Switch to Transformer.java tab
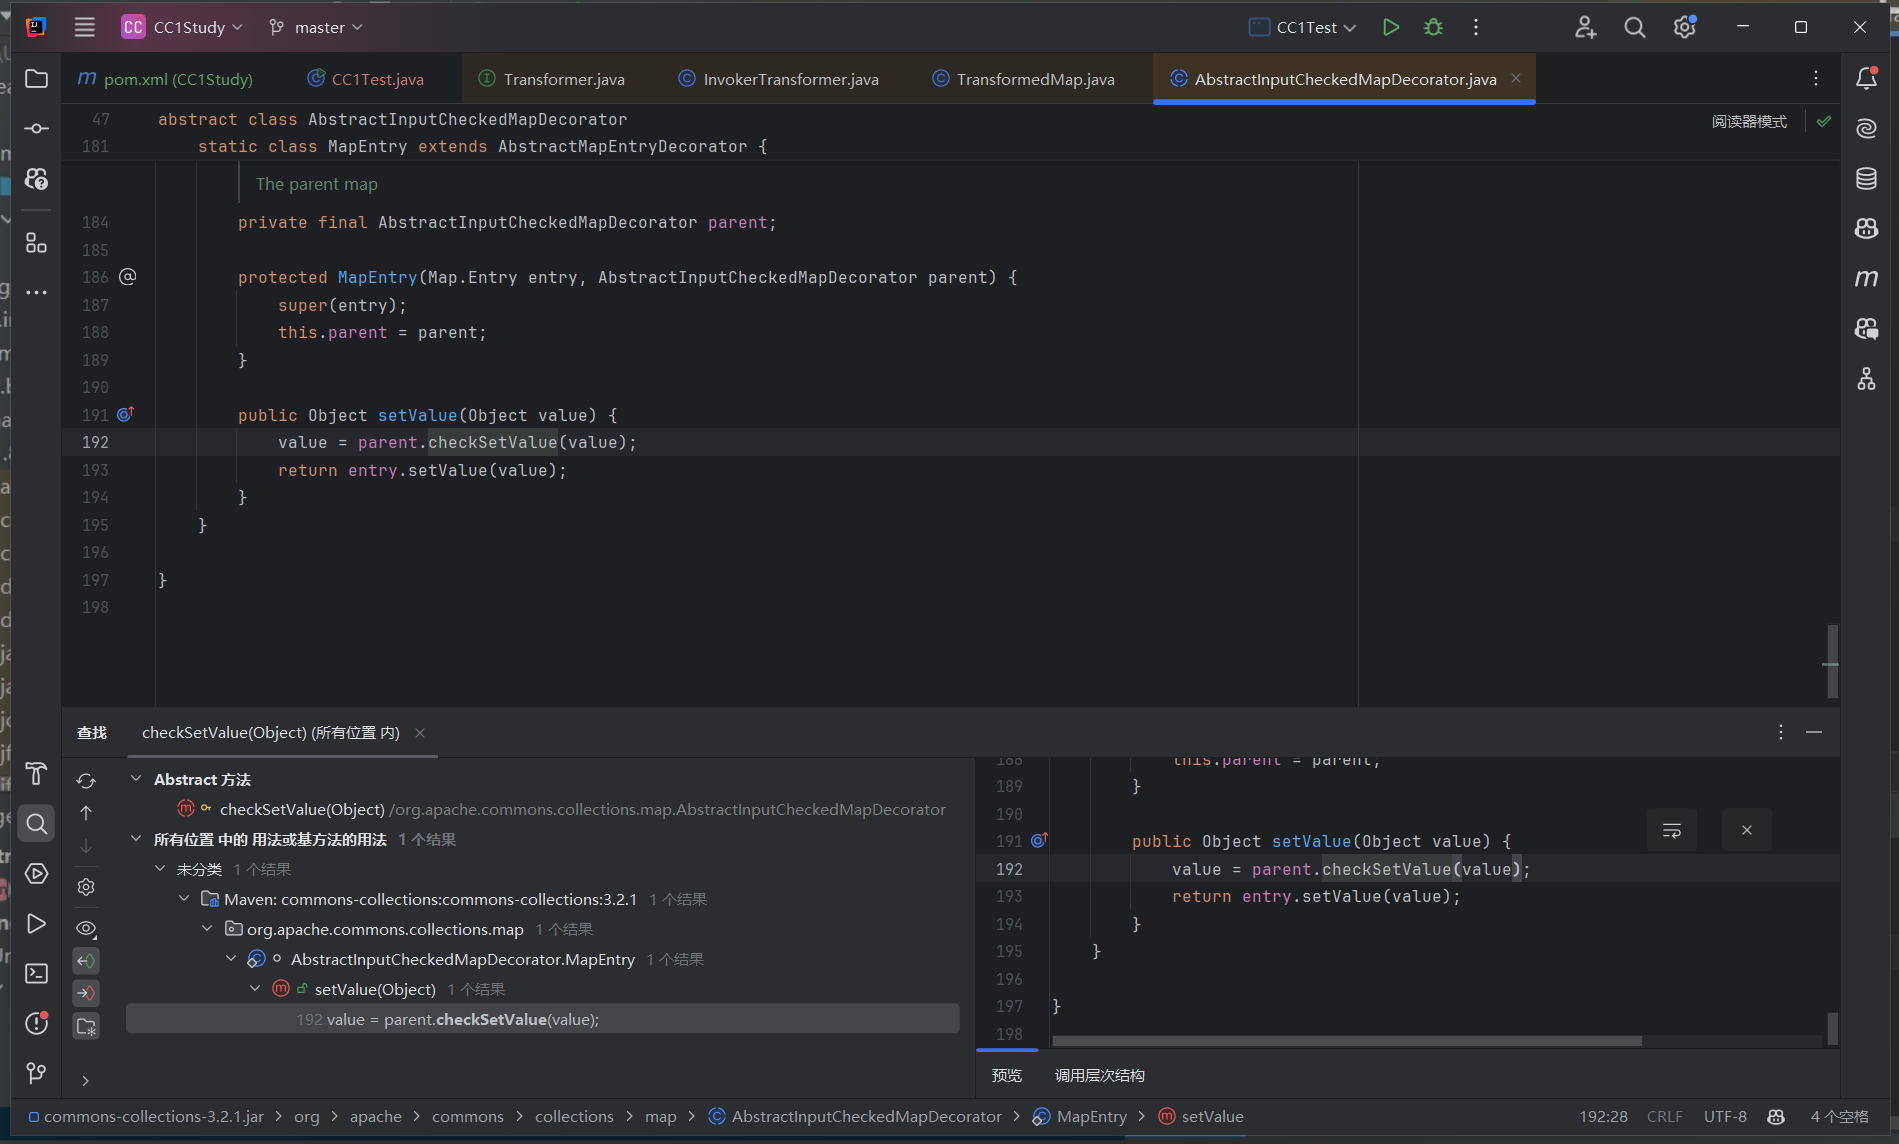Screen dimensions: 1899x1144 click(552, 79)
